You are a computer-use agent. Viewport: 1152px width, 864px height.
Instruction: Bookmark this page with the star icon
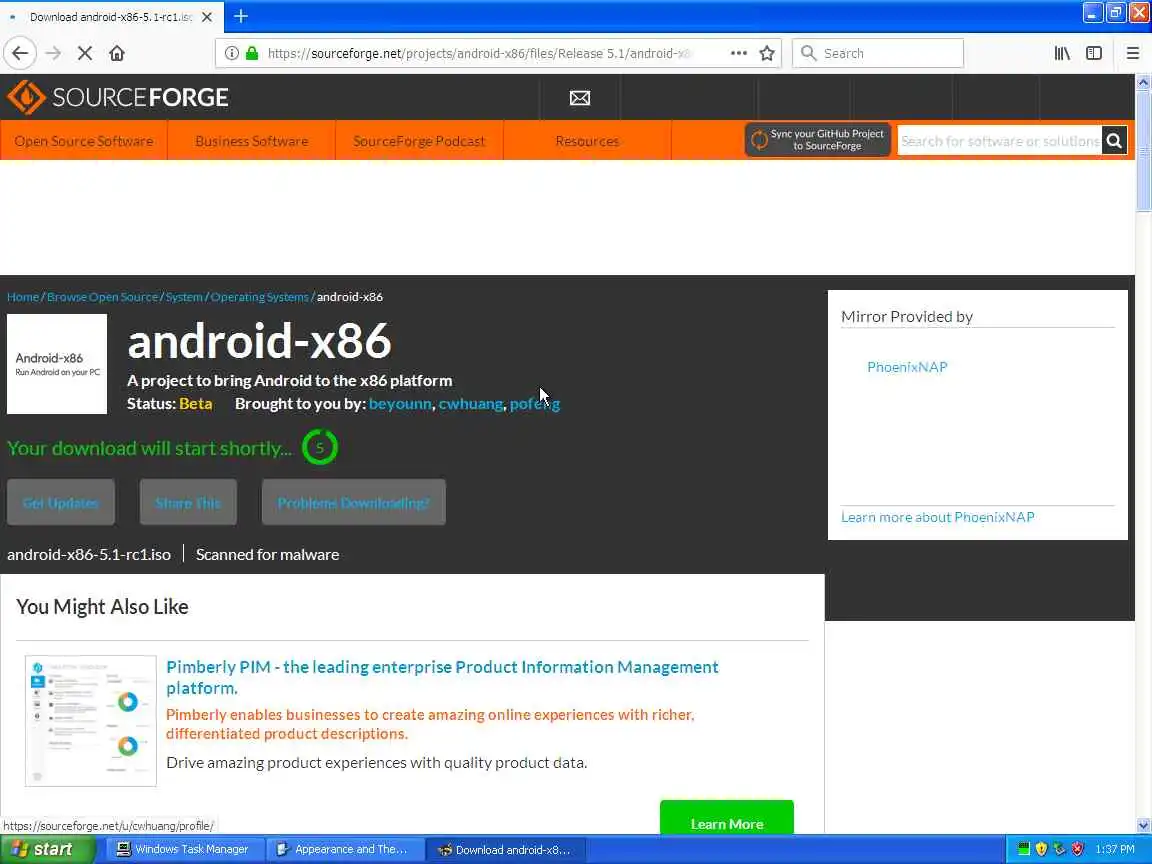pos(767,53)
